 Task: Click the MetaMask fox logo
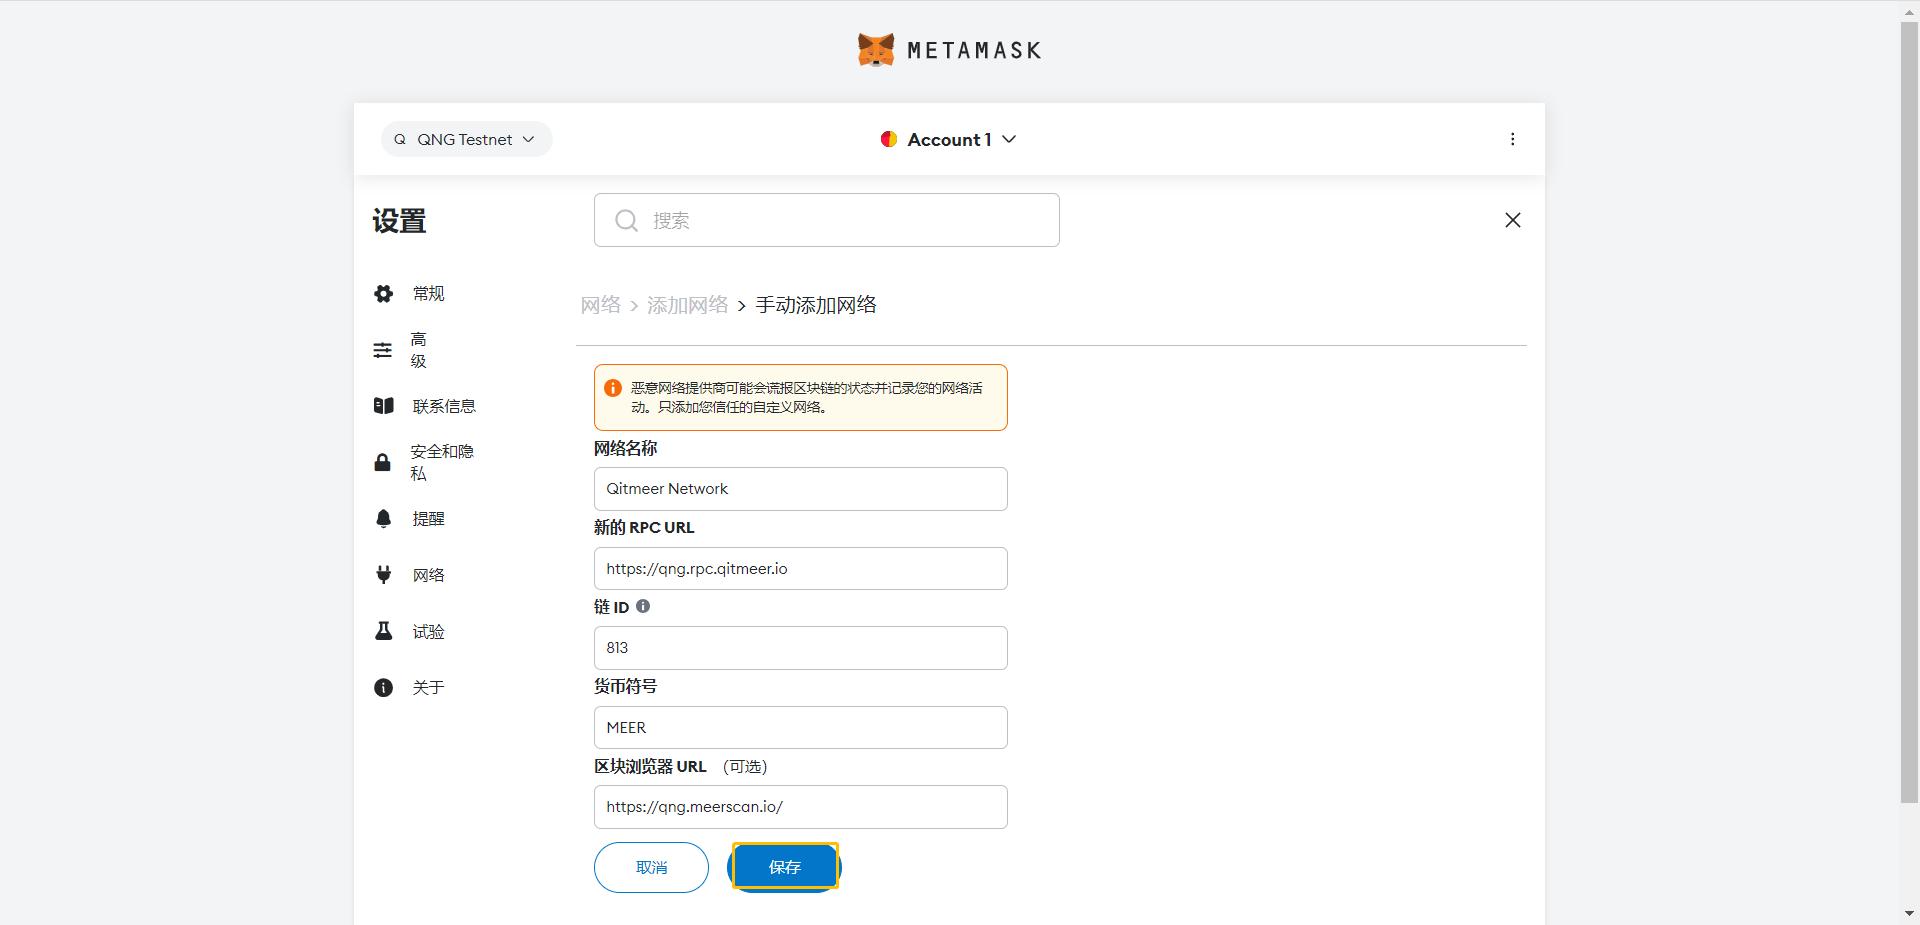(x=876, y=50)
